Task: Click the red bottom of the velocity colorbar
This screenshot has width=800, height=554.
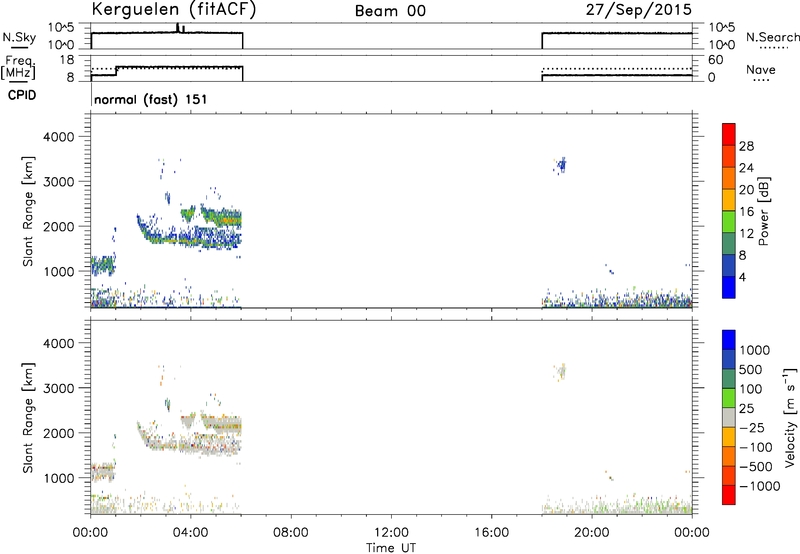Action: [729, 495]
